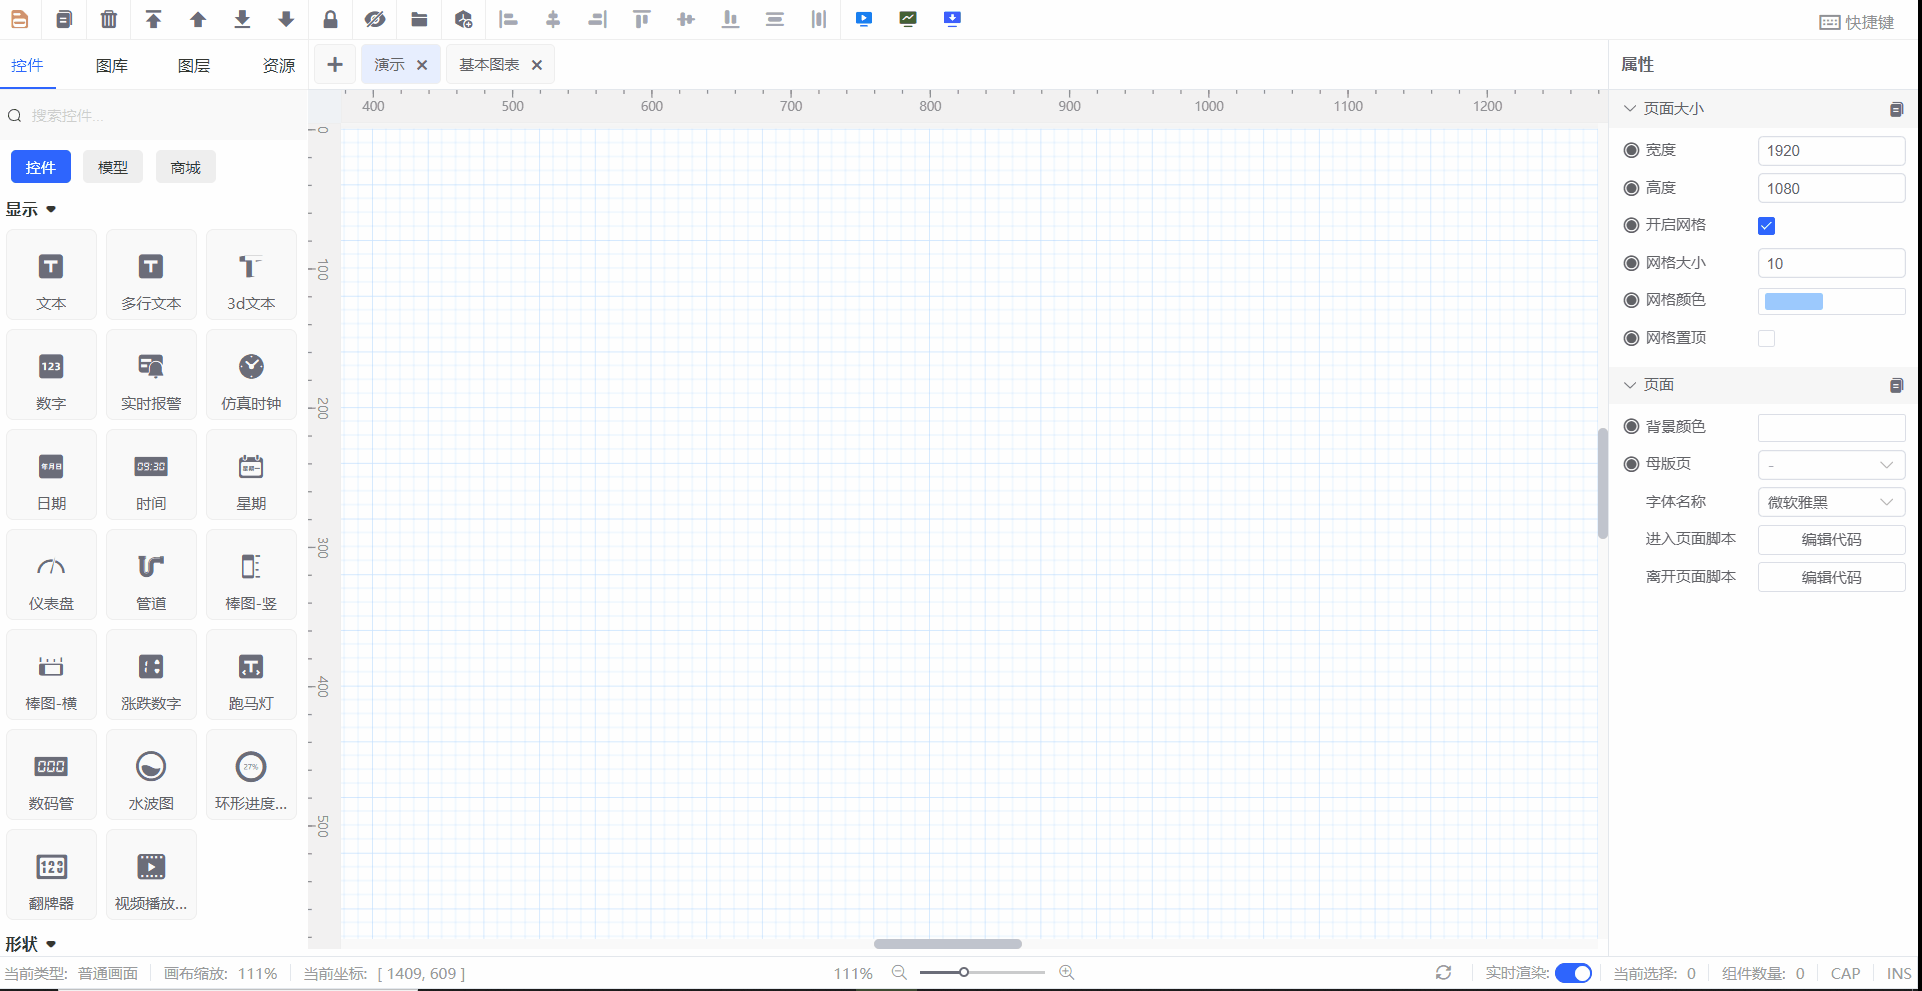Pick the Simulated Clock (仿真时钟) widget
1922x991 pixels.
(x=251, y=376)
